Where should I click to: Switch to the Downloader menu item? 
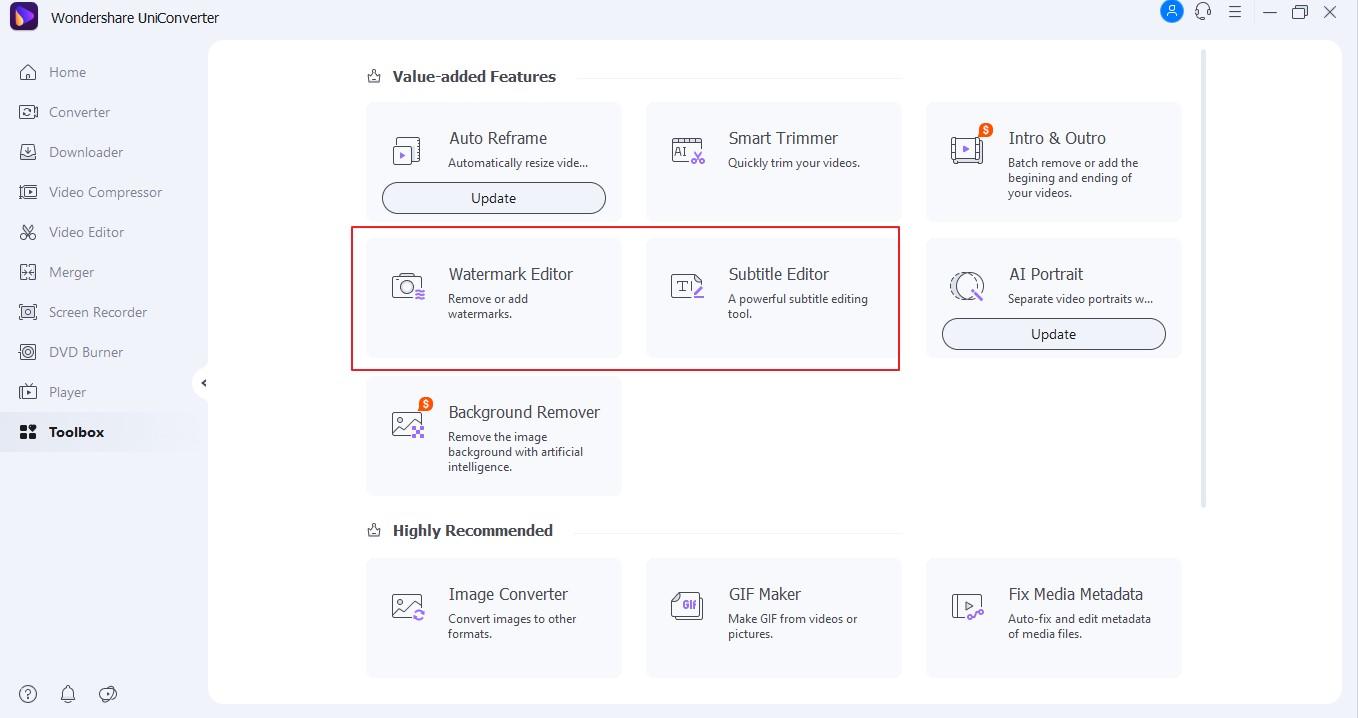click(86, 152)
